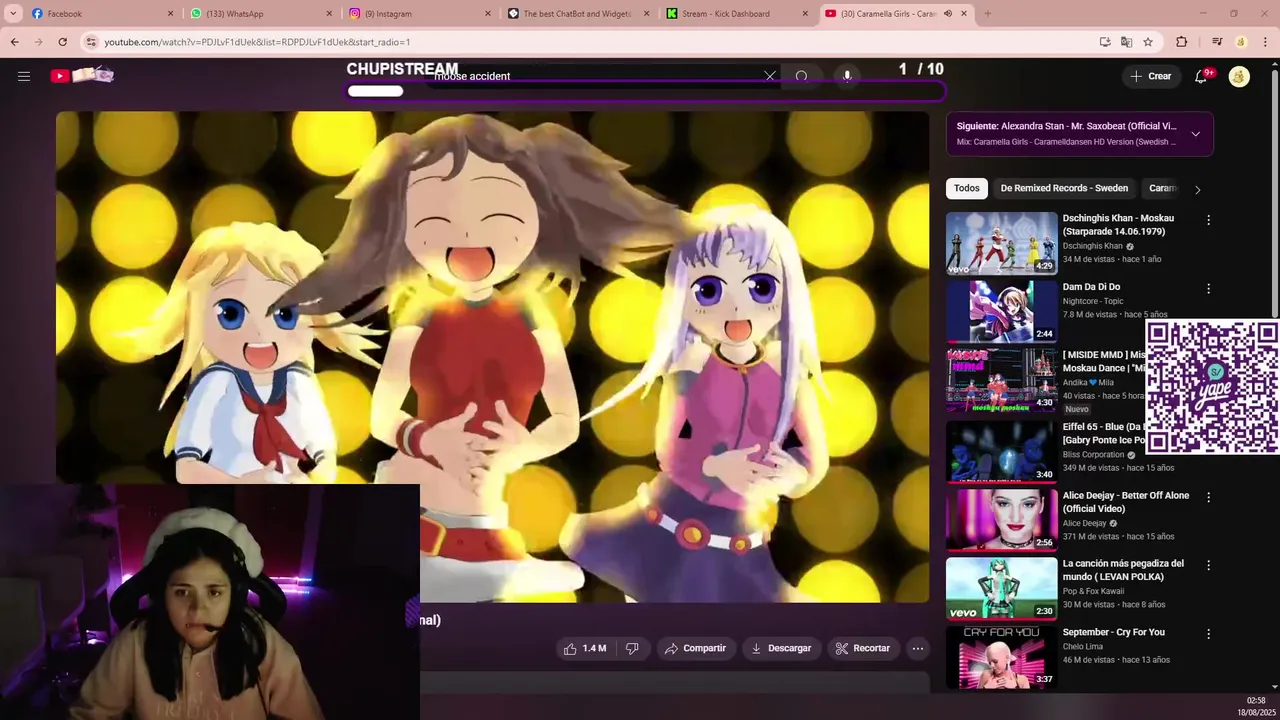The image size is (1280, 720).
Task: Click the Crear button
Action: point(1150,76)
